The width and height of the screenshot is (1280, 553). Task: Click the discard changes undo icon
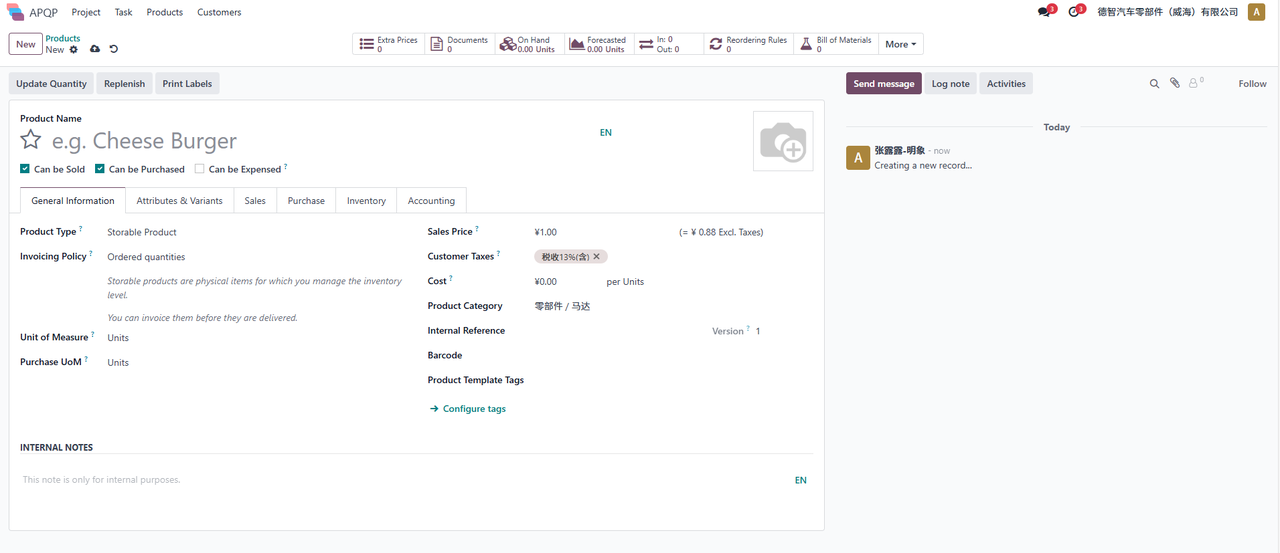114,49
